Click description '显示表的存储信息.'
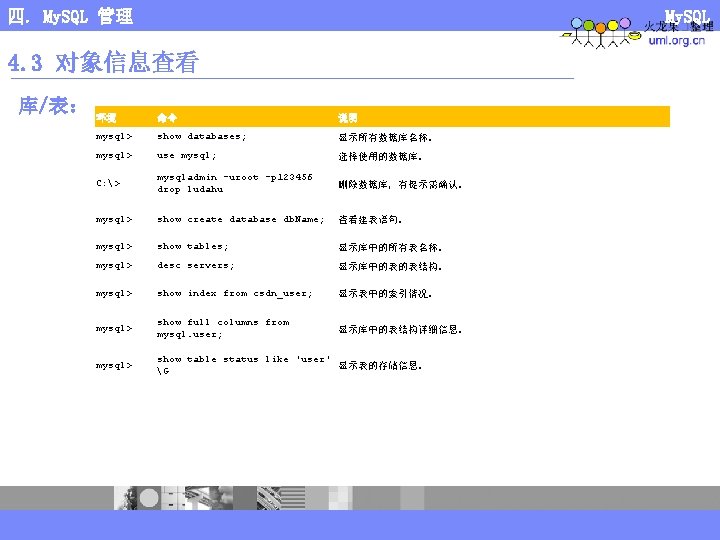This screenshot has width=720, height=540. point(380,366)
